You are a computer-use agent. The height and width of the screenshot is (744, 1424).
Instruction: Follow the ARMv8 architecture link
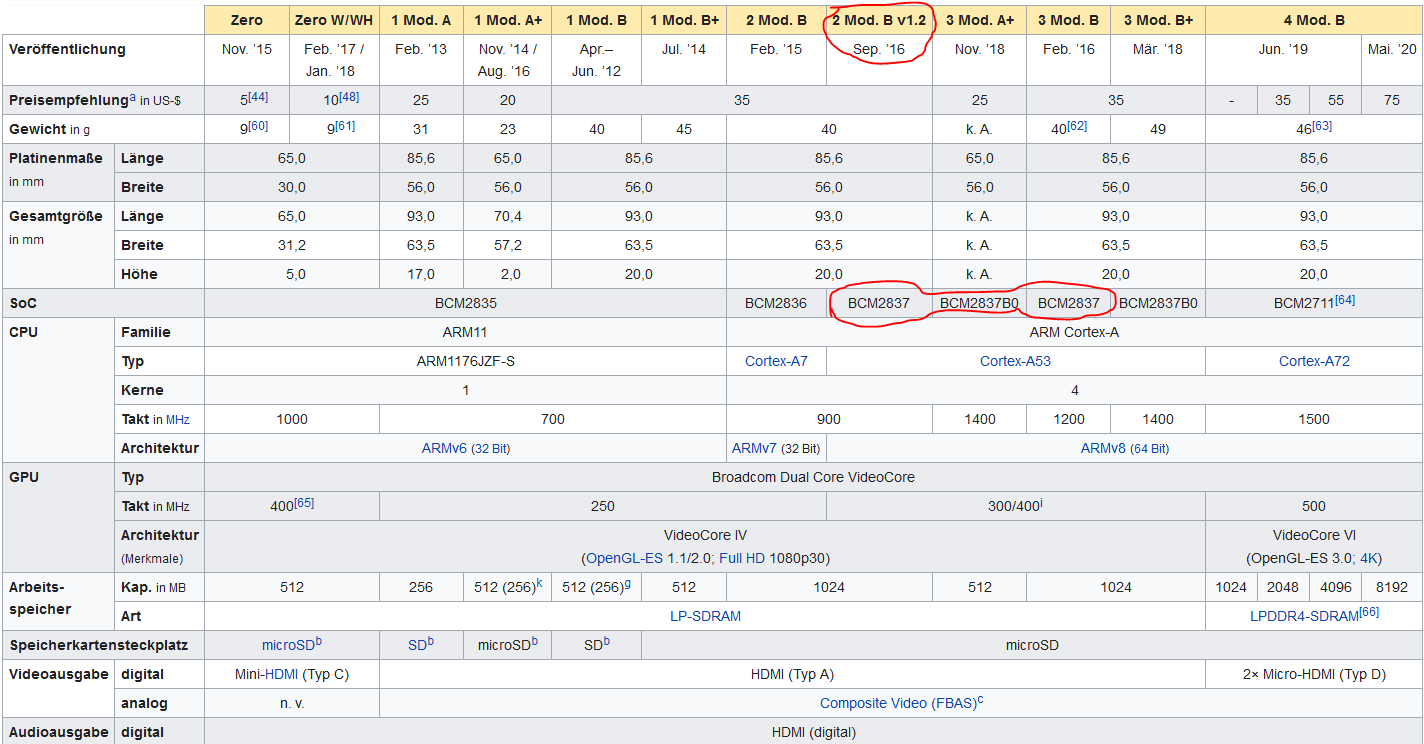tap(1103, 449)
